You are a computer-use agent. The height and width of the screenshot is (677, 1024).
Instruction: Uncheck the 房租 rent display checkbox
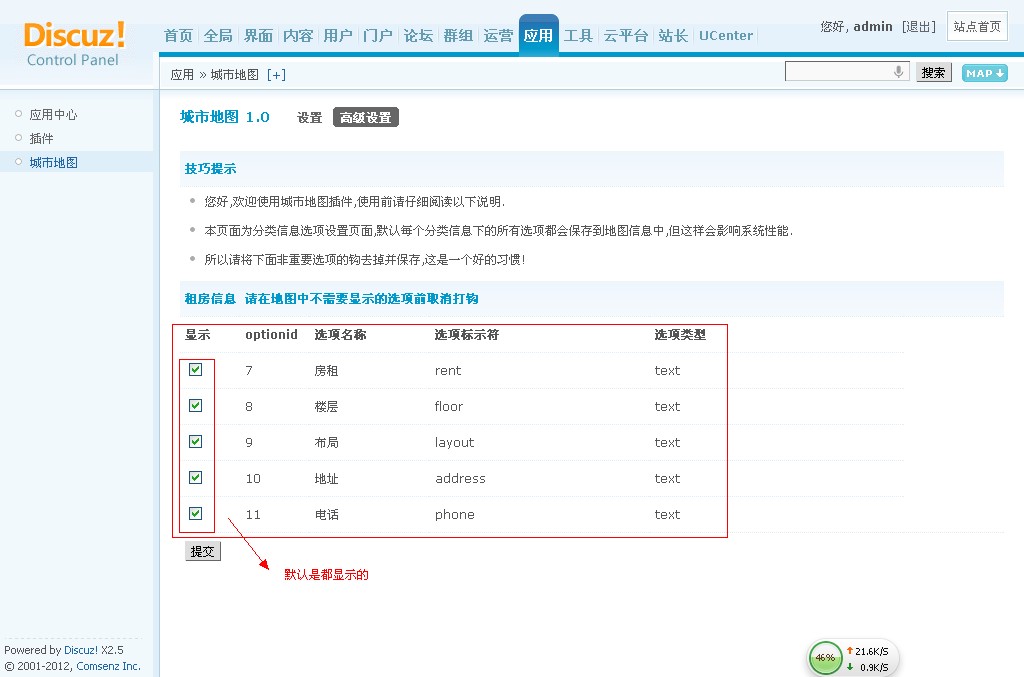pyautogui.click(x=196, y=370)
